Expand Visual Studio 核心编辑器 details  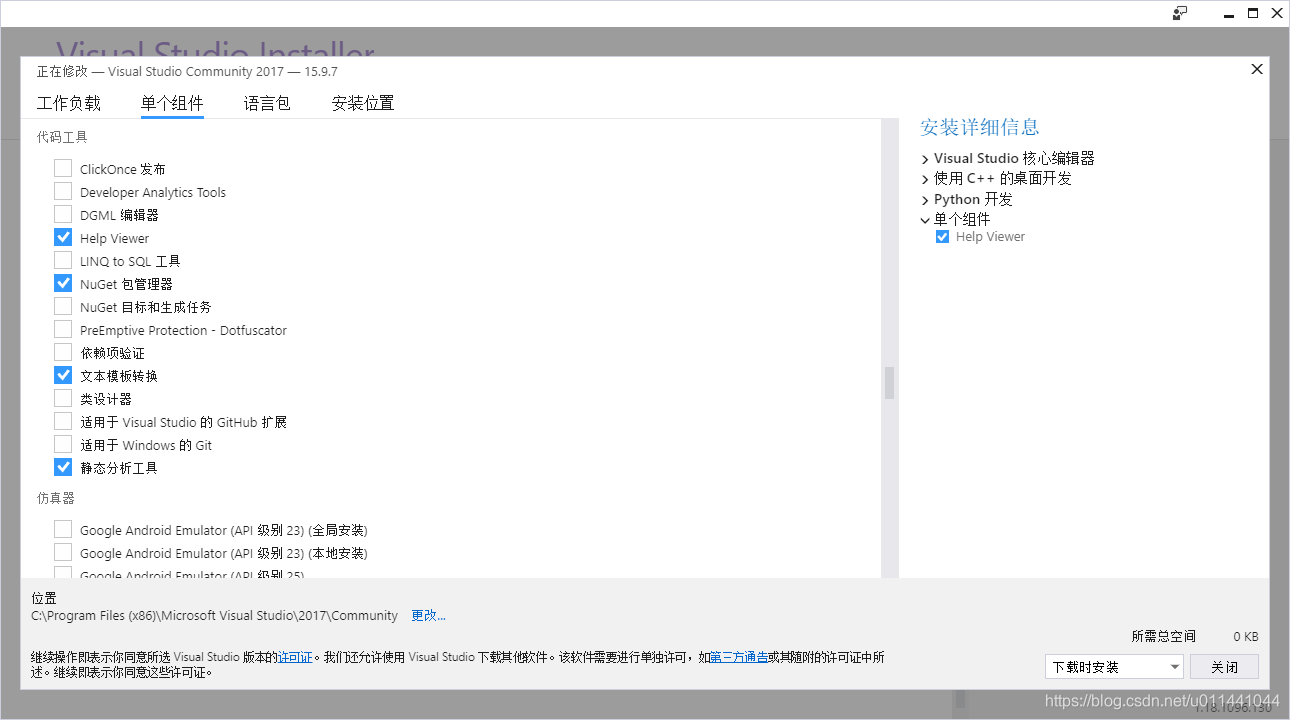click(925, 159)
